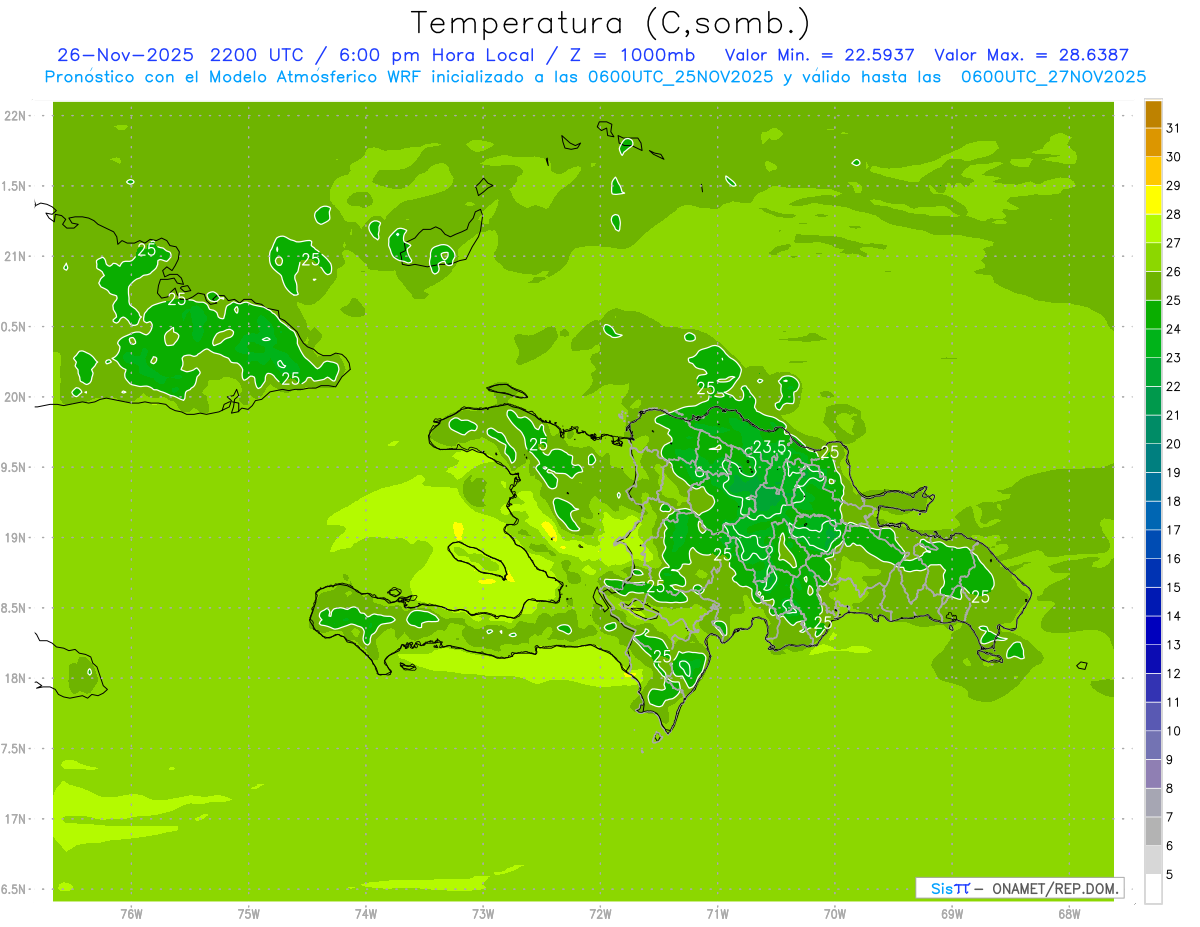1200x927 pixels.
Task: Click legend value '20'
Action: pos(1173,444)
